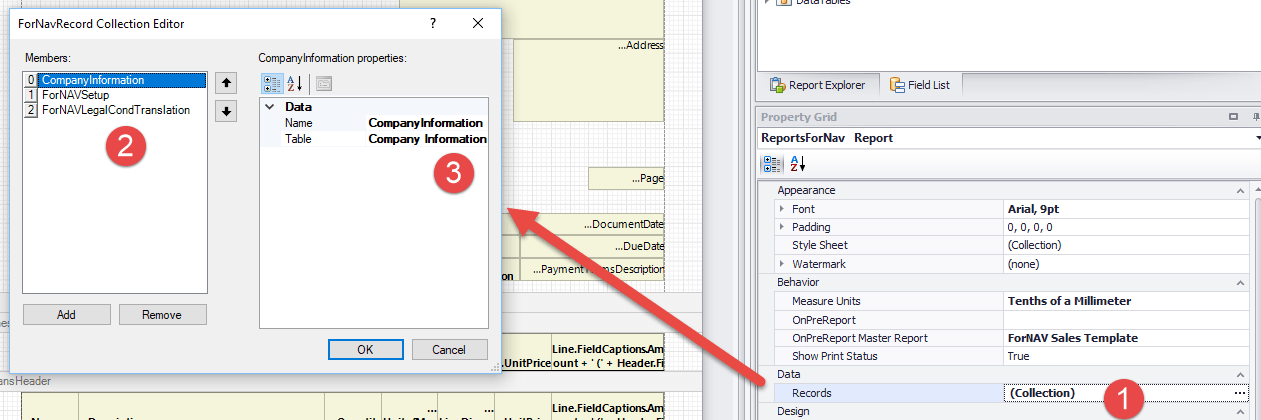Switch to the Field List tab

click(920, 85)
